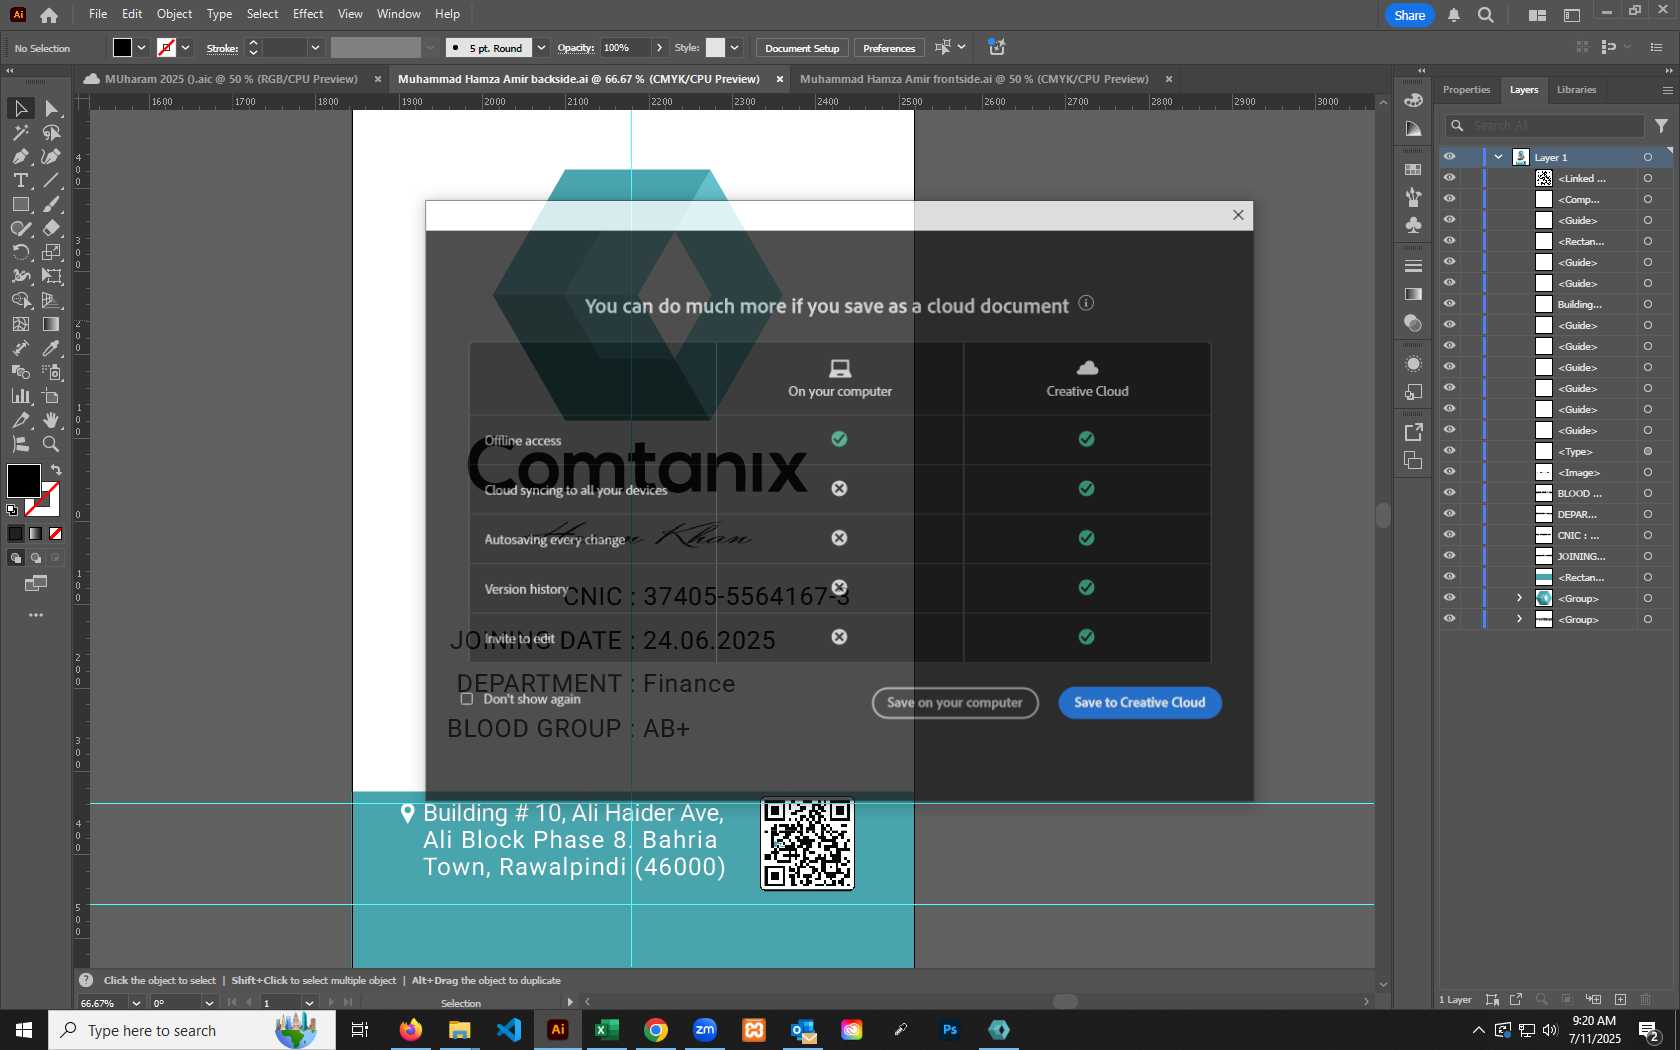
Task: Select the Paintbrush tool
Action: pos(51,204)
